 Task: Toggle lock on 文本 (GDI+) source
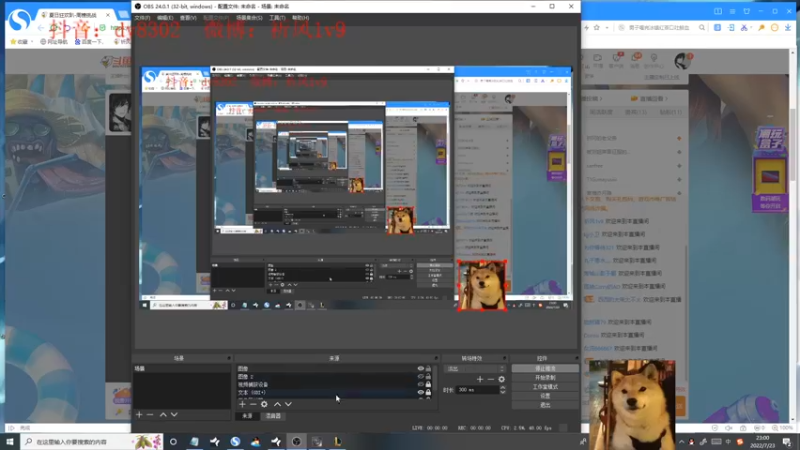click(428, 392)
